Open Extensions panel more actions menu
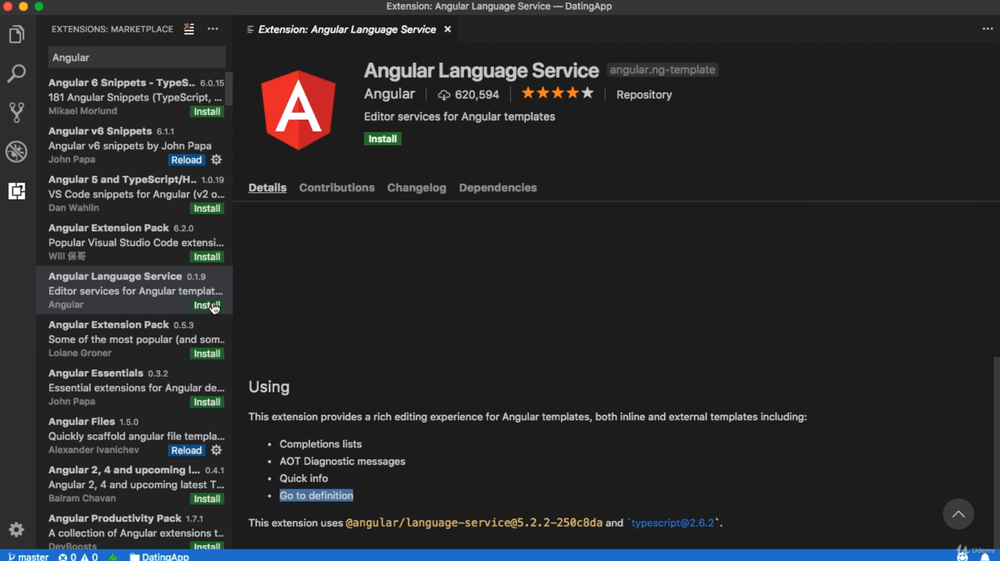 pyautogui.click(x=213, y=30)
